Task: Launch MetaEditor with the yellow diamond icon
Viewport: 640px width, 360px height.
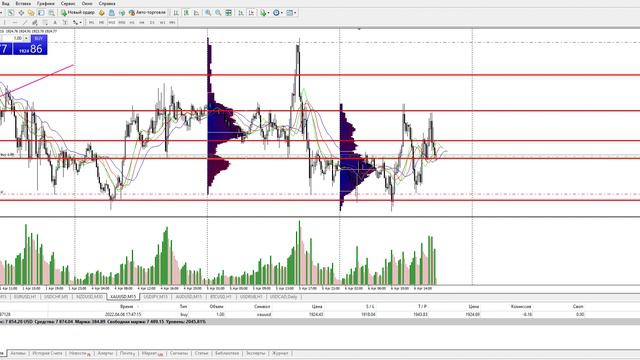Action: [x=102, y=13]
